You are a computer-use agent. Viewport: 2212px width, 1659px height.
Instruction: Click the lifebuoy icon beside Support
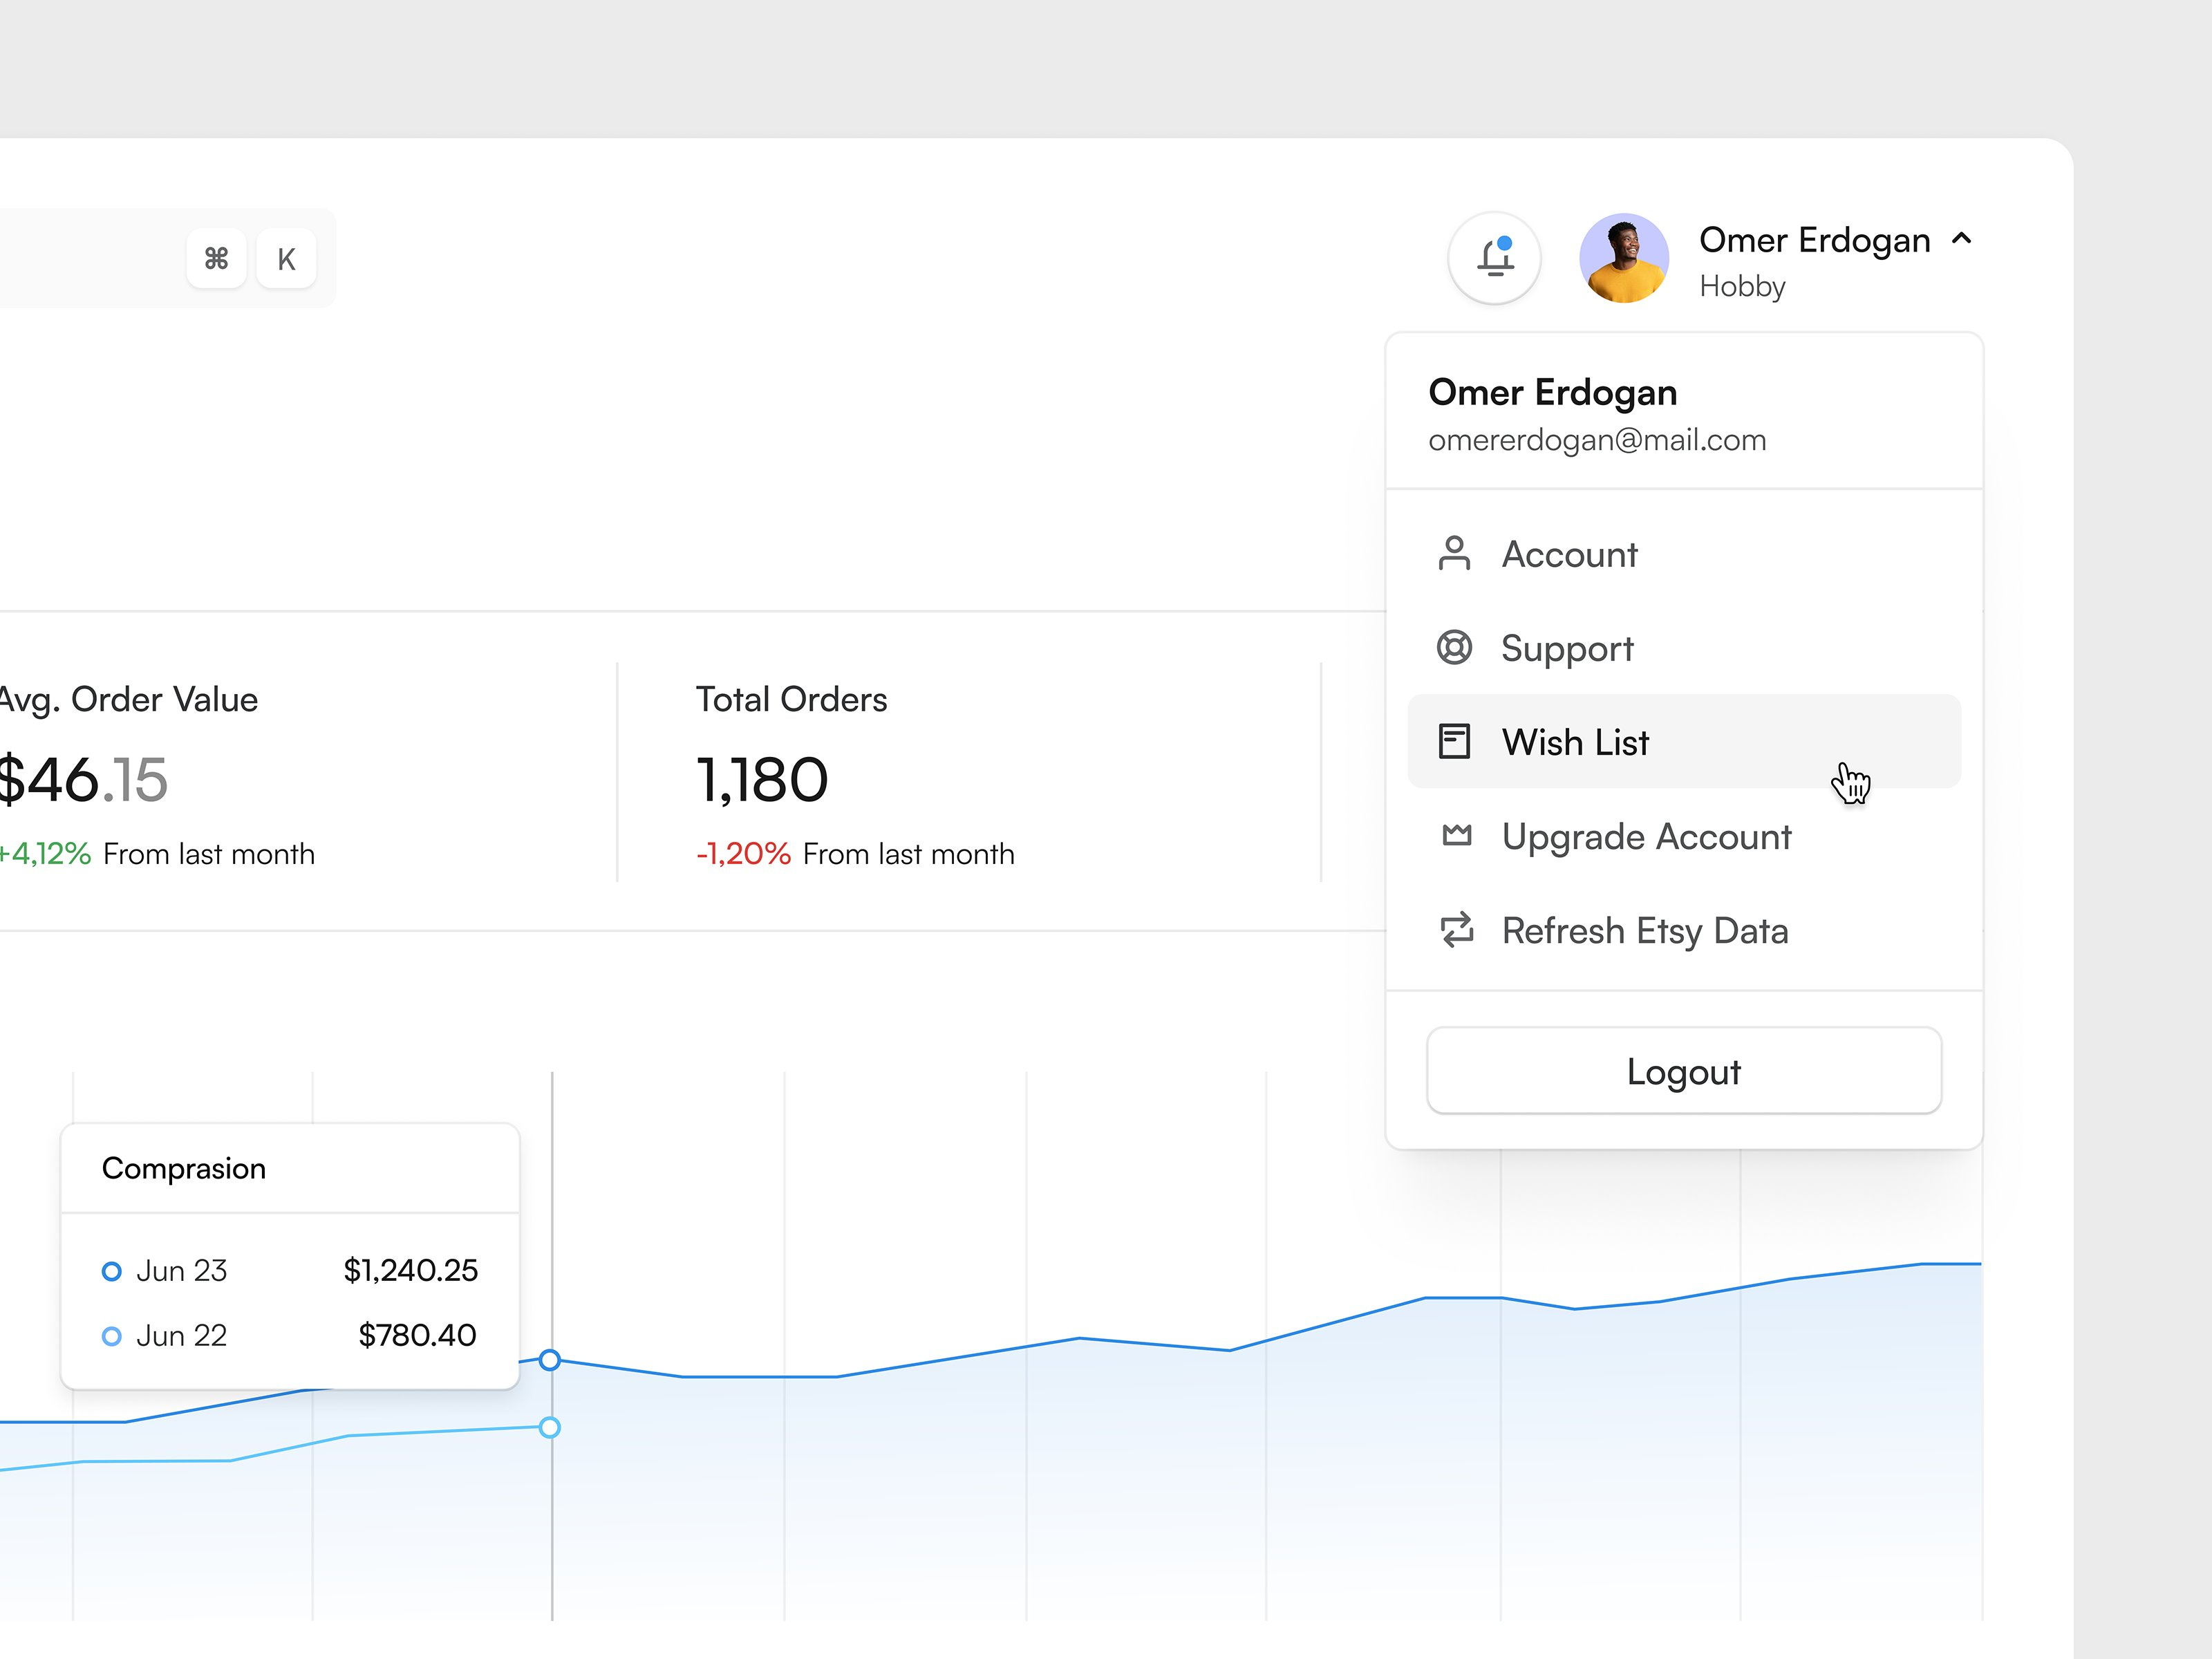coord(1453,648)
